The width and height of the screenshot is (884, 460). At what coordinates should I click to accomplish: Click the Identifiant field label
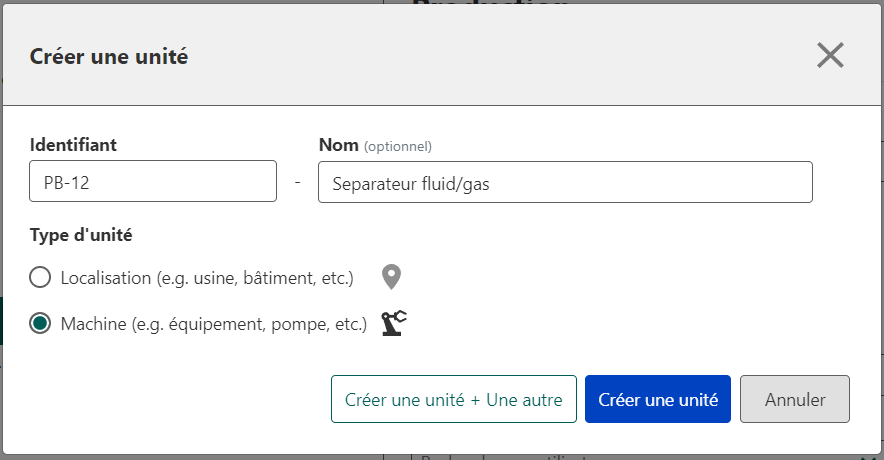tap(73, 145)
